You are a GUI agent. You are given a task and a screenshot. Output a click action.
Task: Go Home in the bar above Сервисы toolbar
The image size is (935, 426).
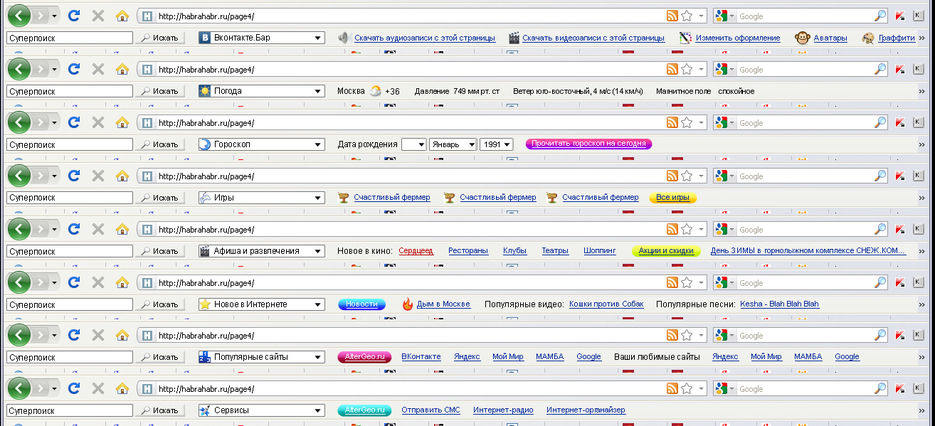click(122, 389)
